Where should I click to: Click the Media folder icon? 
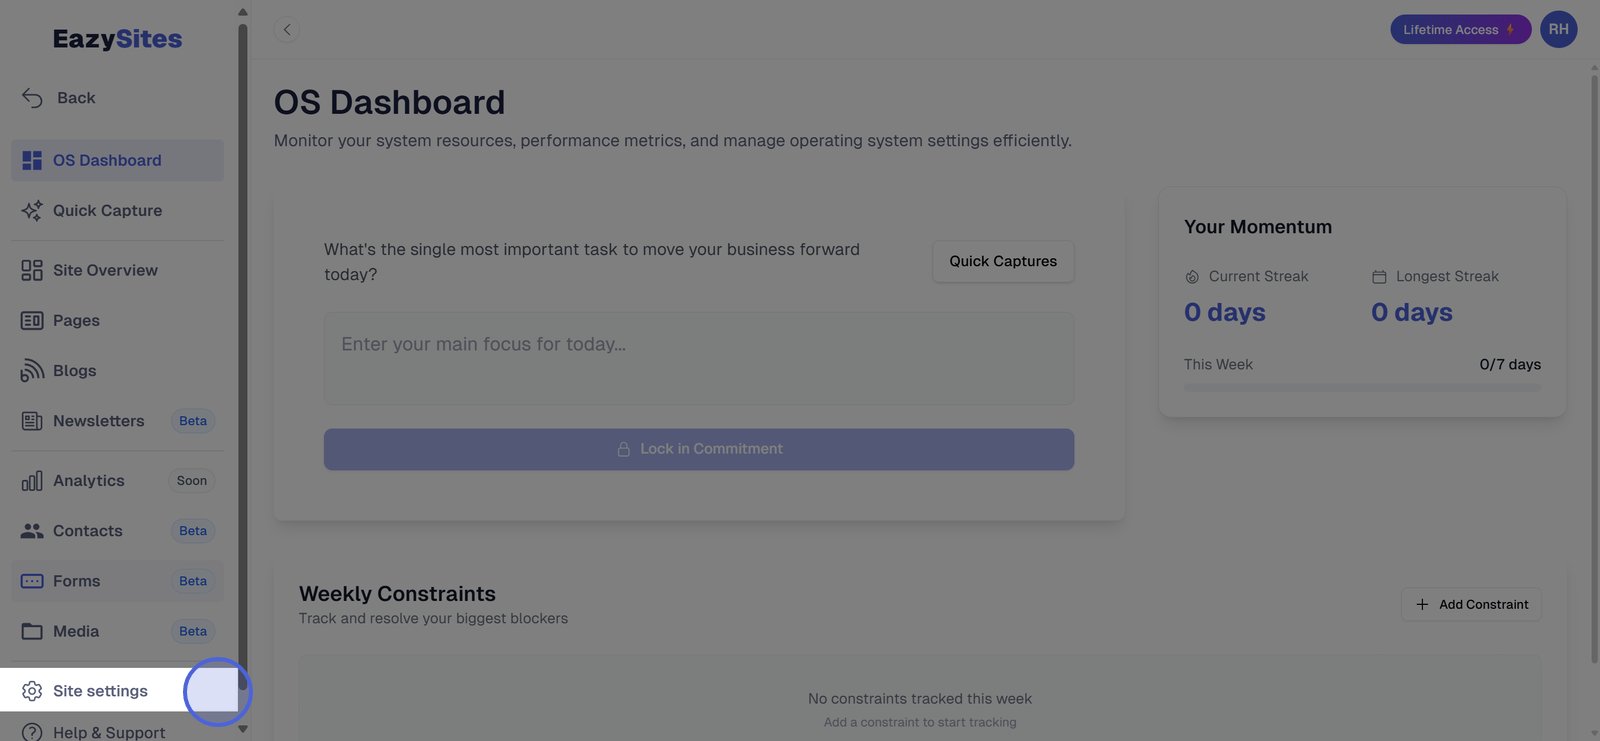32,631
